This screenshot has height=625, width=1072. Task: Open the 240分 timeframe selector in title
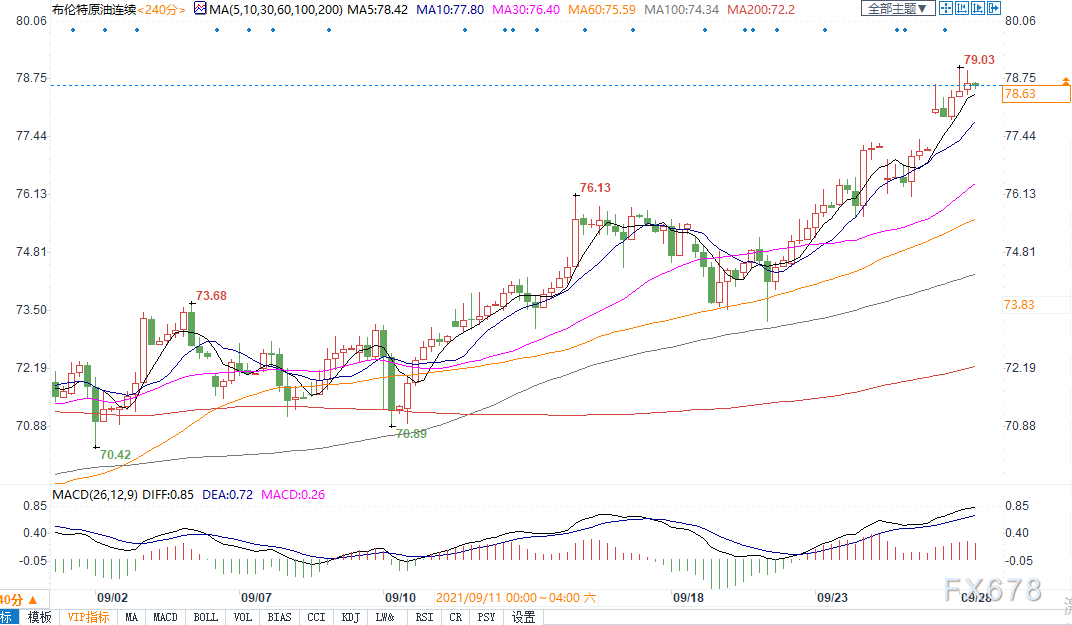click(x=162, y=9)
